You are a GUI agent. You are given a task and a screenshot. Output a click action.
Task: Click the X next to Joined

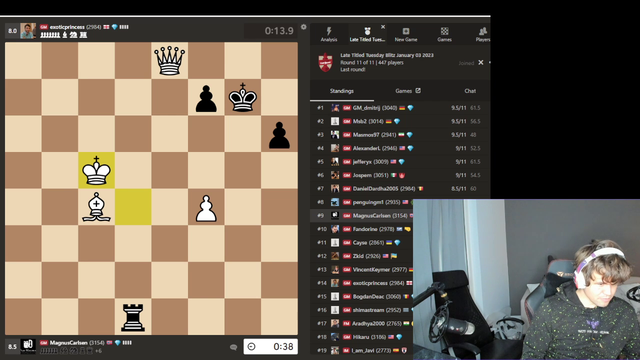click(481, 62)
